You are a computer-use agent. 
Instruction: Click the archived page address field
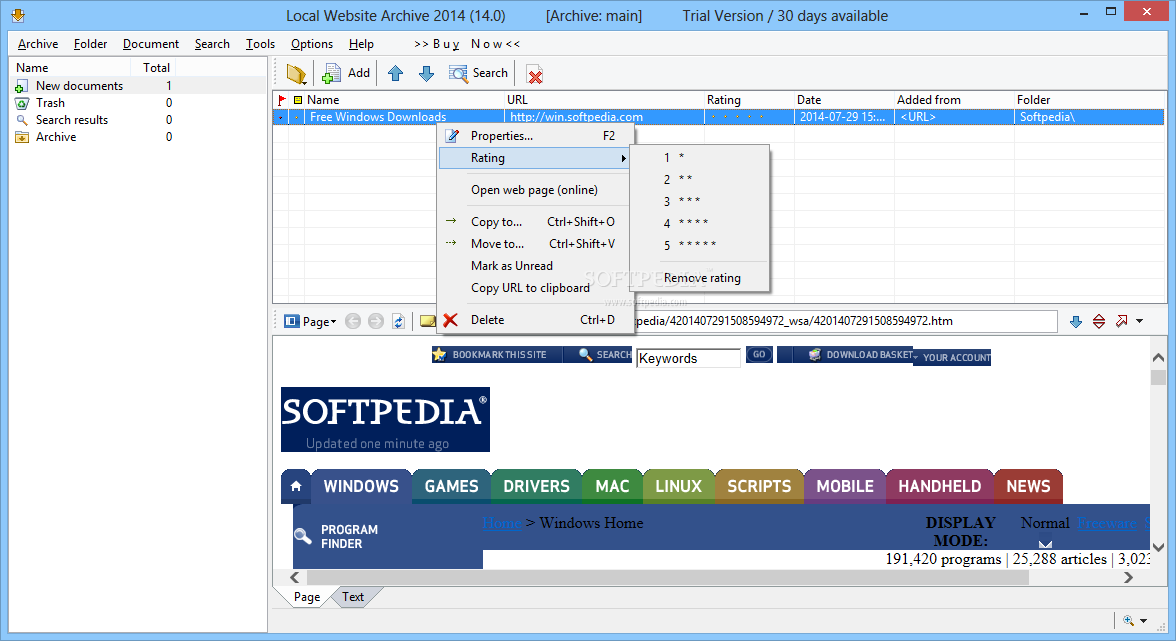(844, 322)
